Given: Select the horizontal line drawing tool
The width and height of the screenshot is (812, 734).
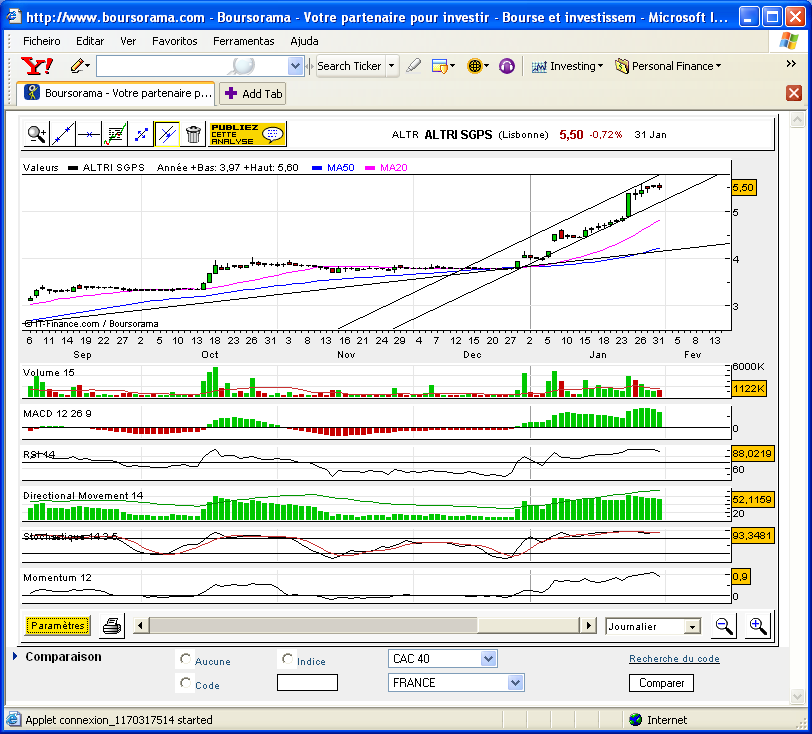Looking at the screenshot, I should 89,135.
